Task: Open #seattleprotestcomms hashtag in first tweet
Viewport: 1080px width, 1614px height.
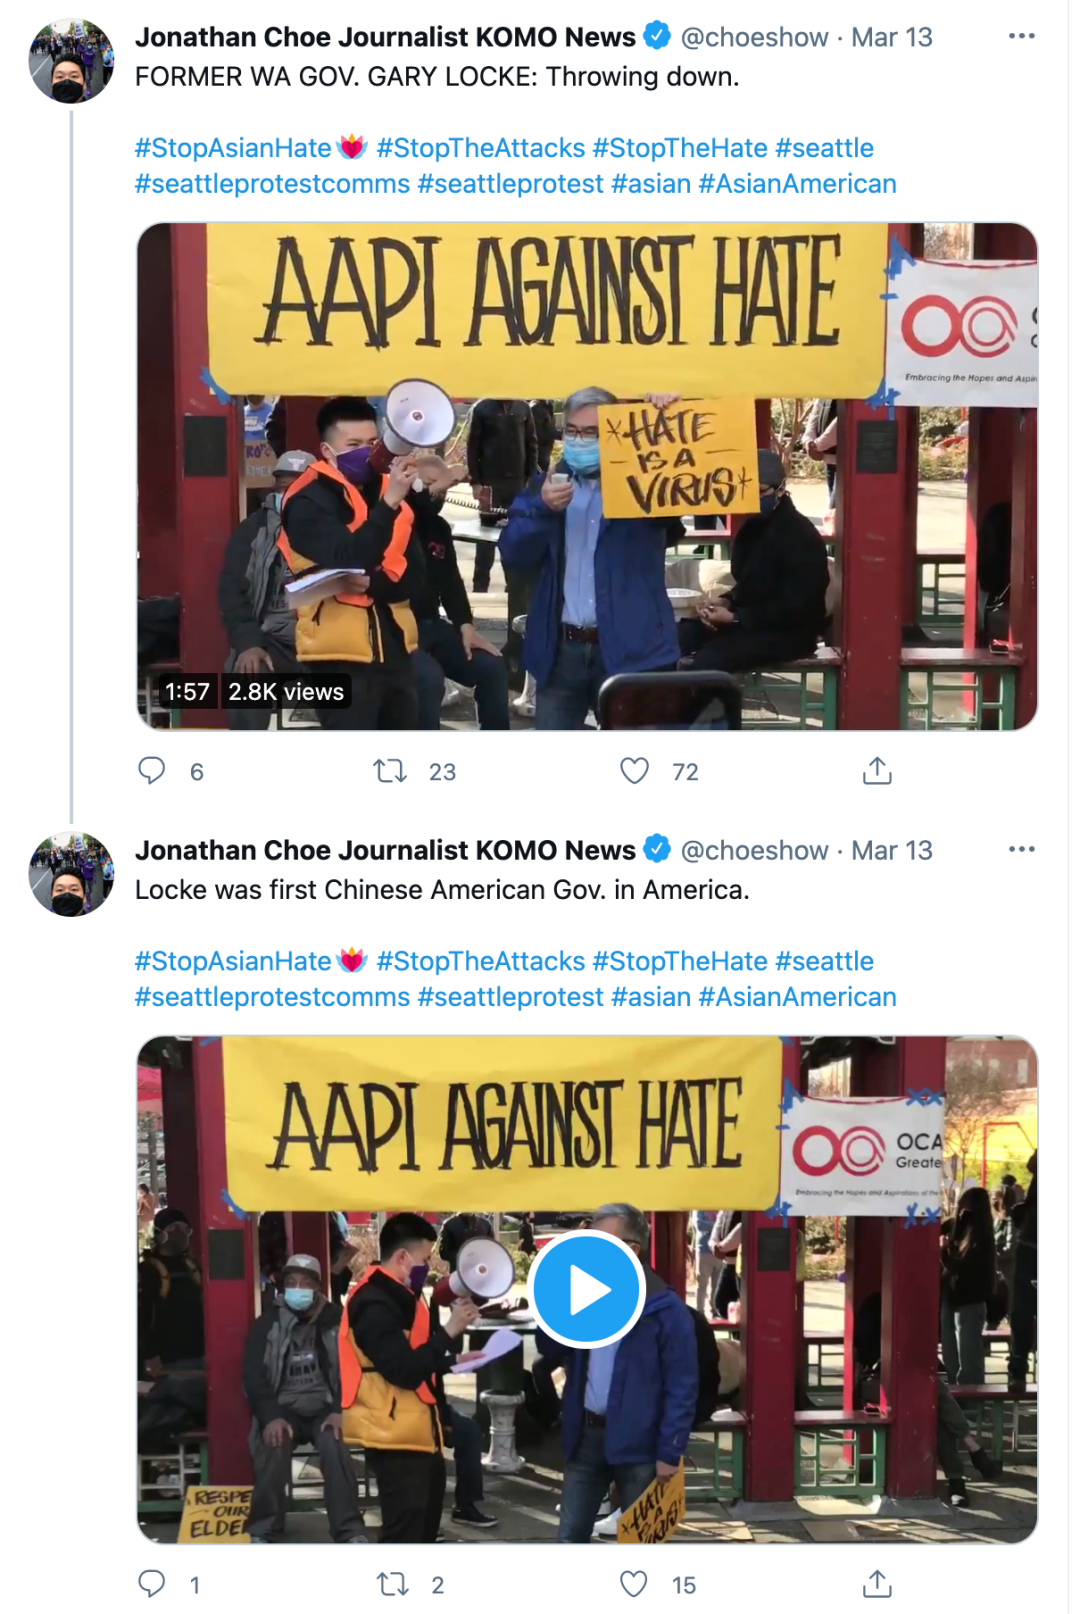Action: [272, 184]
